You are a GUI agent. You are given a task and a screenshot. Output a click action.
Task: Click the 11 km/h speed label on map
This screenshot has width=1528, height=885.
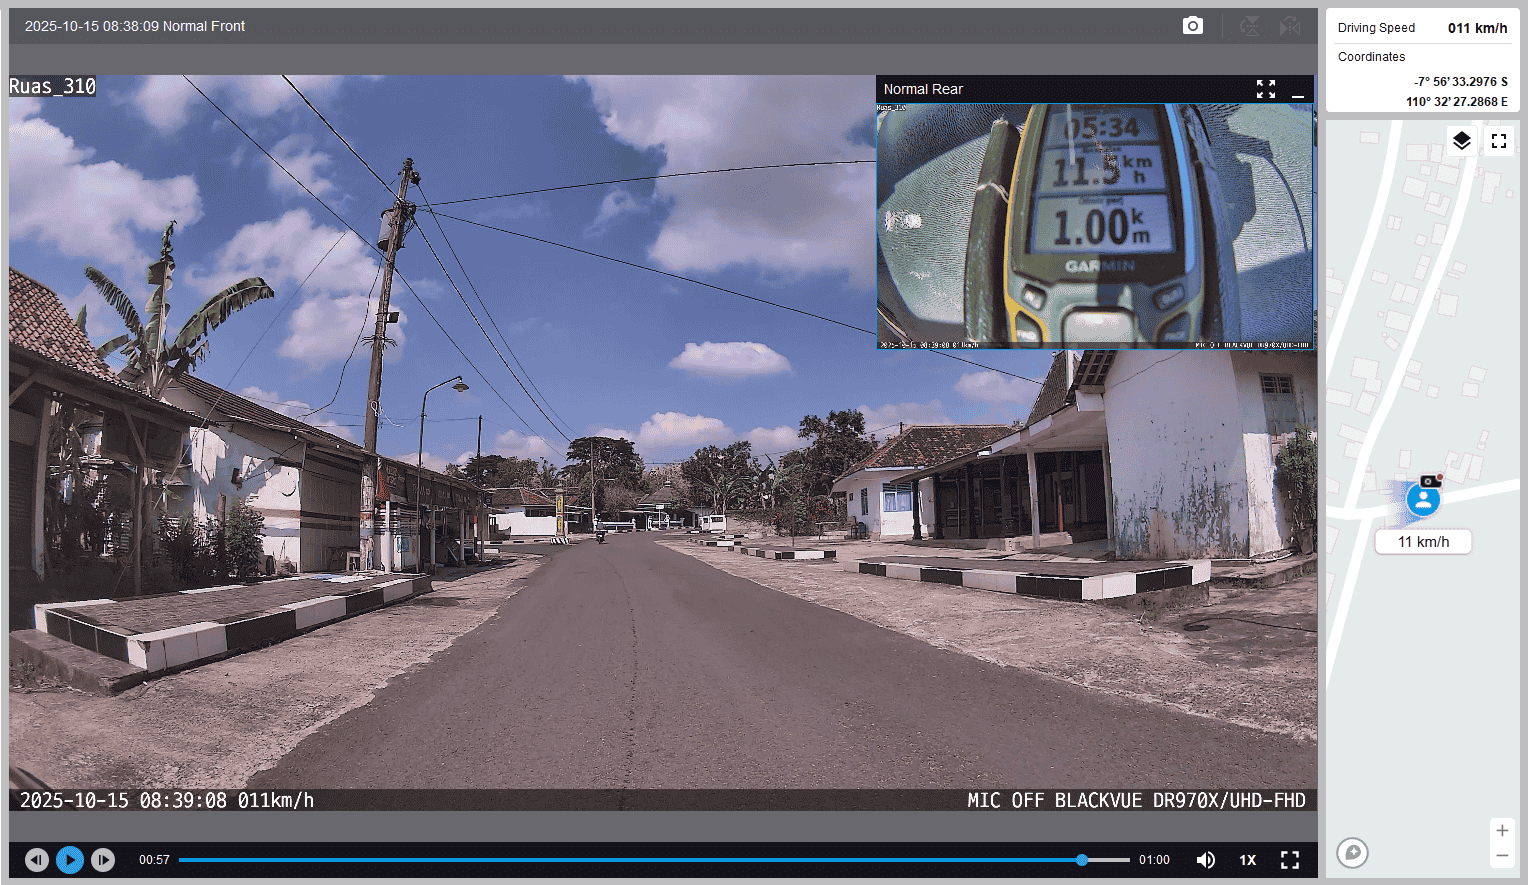coord(1423,542)
